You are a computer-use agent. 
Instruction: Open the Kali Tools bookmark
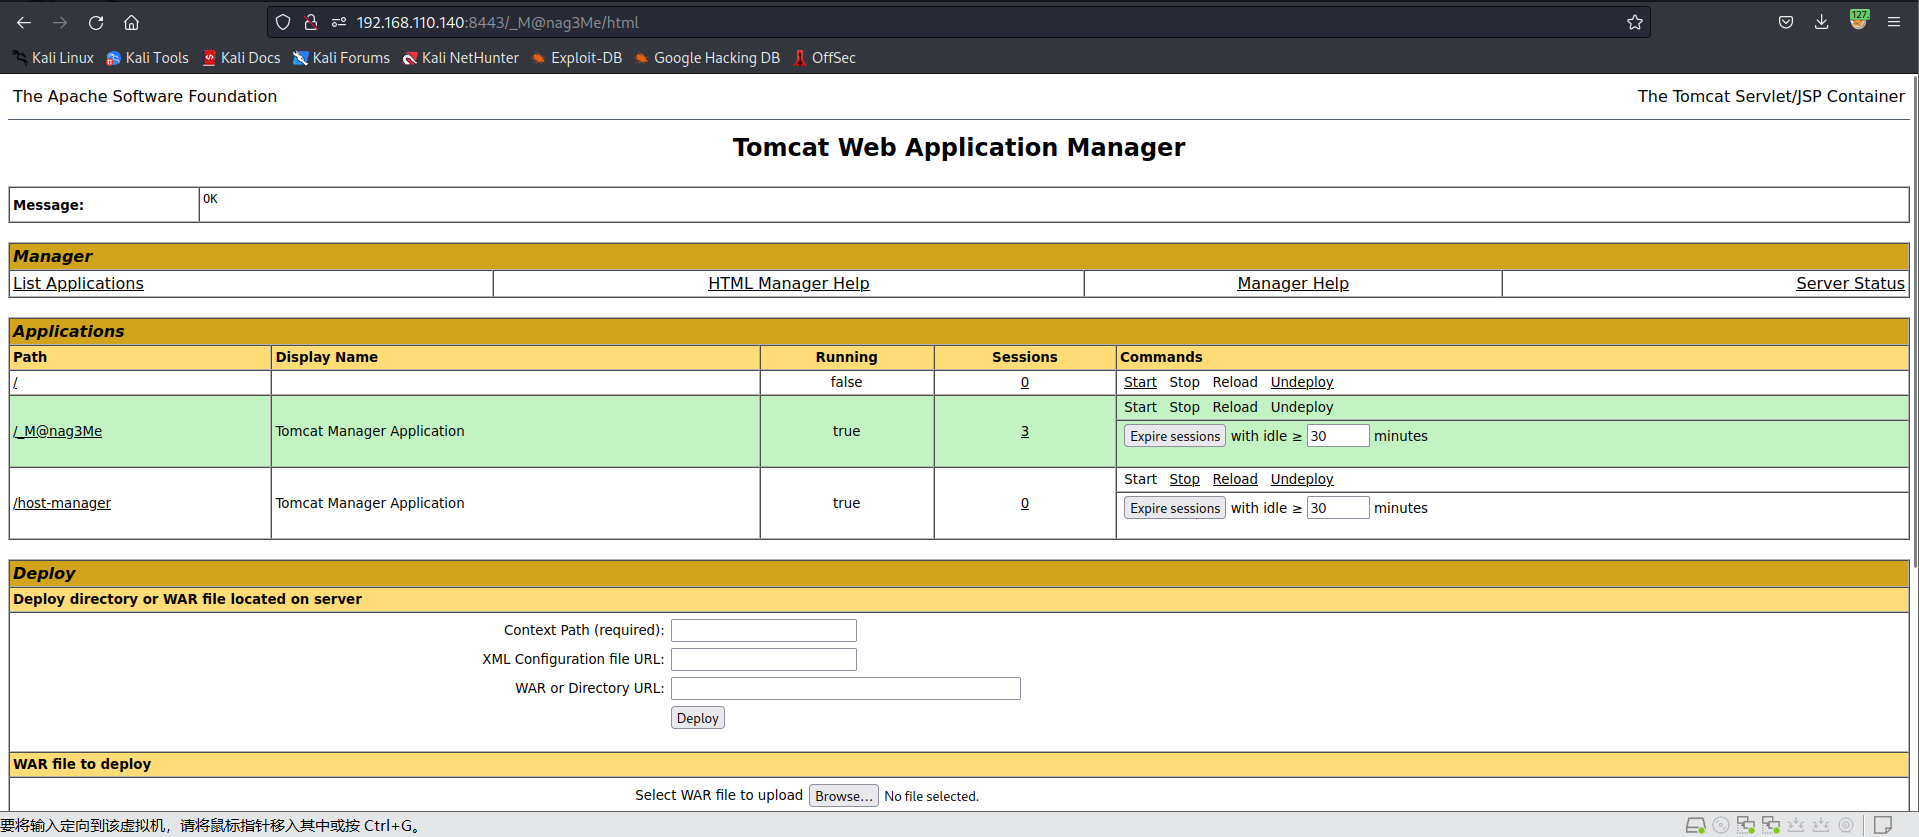click(x=147, y=58)
